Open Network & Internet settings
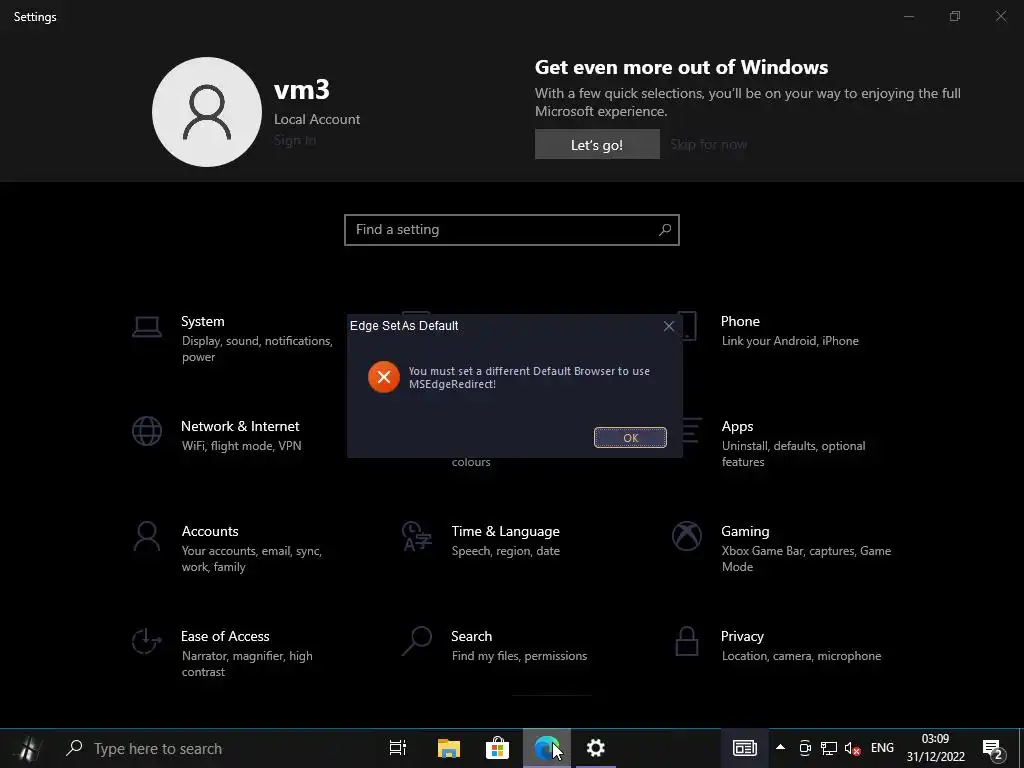The image size is (1024, 768). pos(216,435)
